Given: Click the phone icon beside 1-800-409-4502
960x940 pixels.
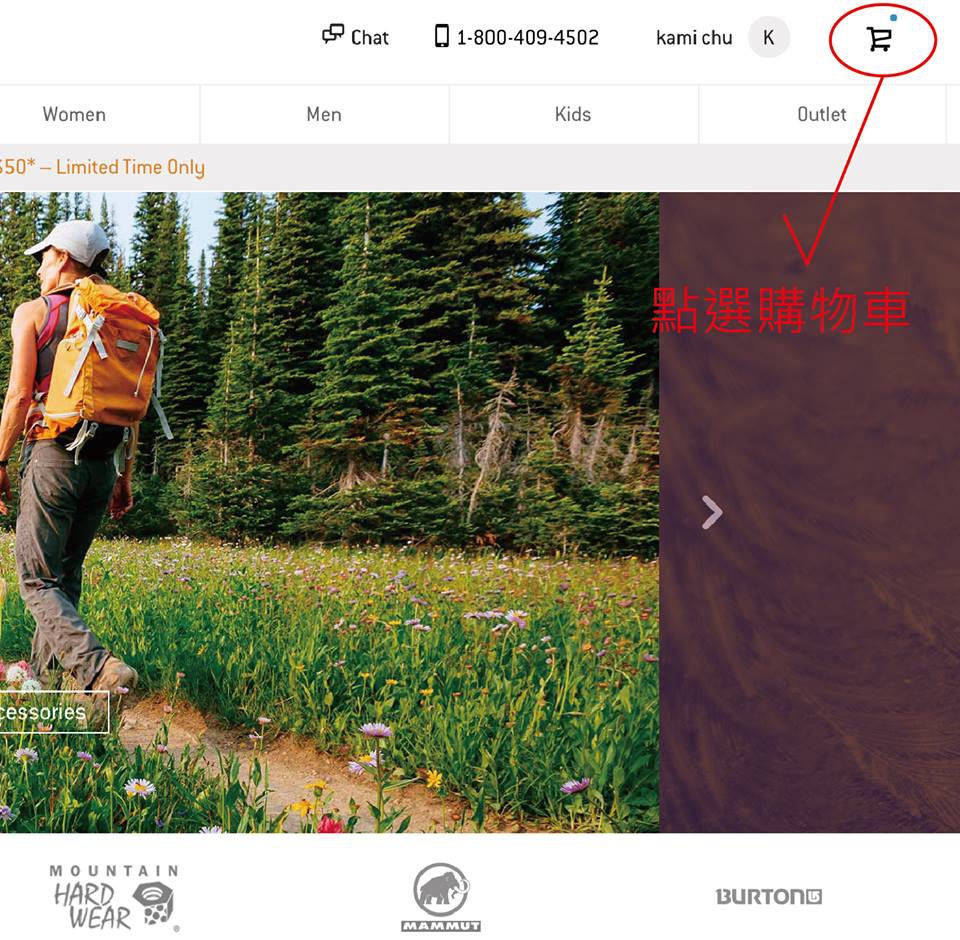Looking at the screenshot, I should 441,36.
